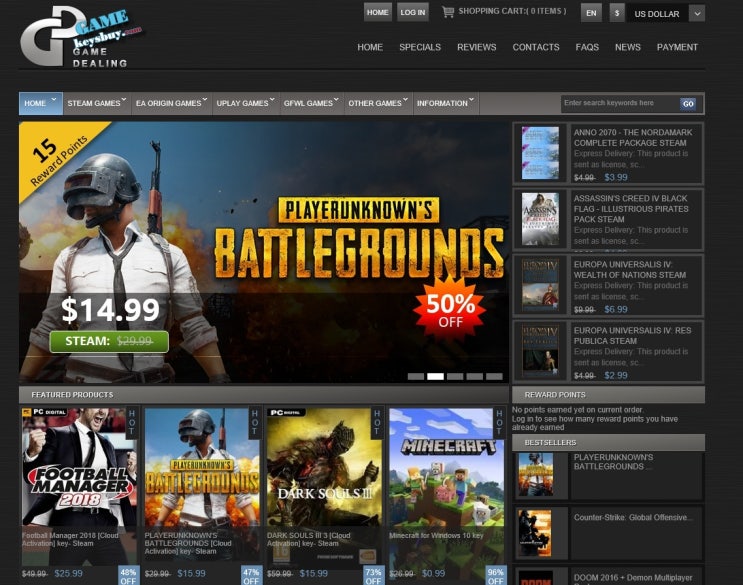Click Minecraft for Windows 10 key title
This screenshot has width=743, height=585.
436,536
